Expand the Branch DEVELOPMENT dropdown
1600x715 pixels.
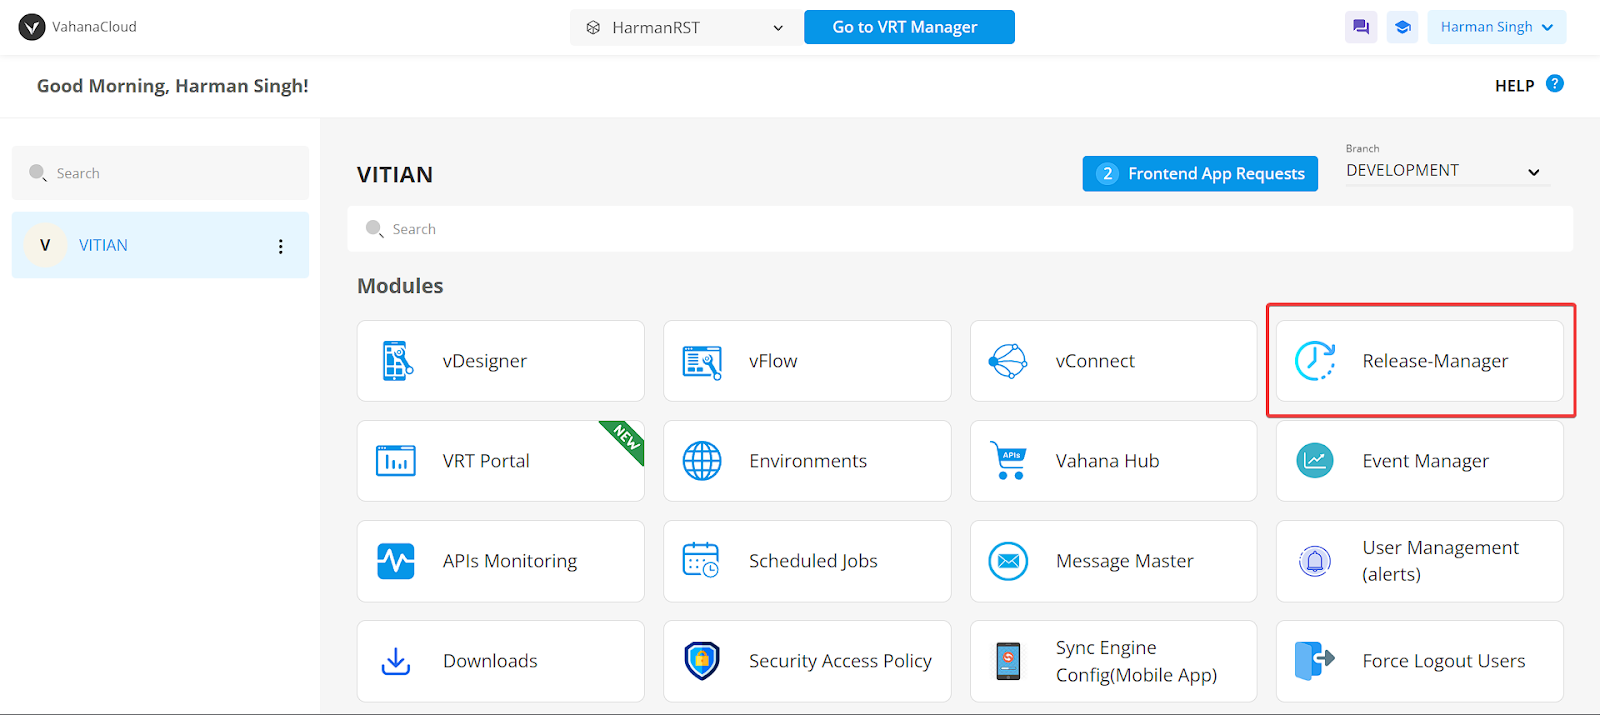tap(1447, 171)
